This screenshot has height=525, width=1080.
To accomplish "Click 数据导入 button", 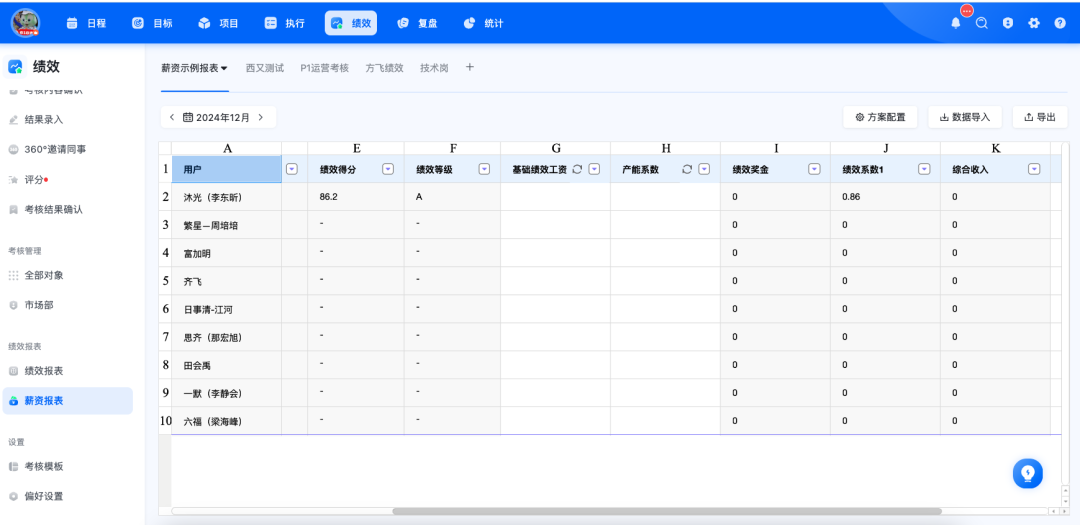I will pos(965,117).
